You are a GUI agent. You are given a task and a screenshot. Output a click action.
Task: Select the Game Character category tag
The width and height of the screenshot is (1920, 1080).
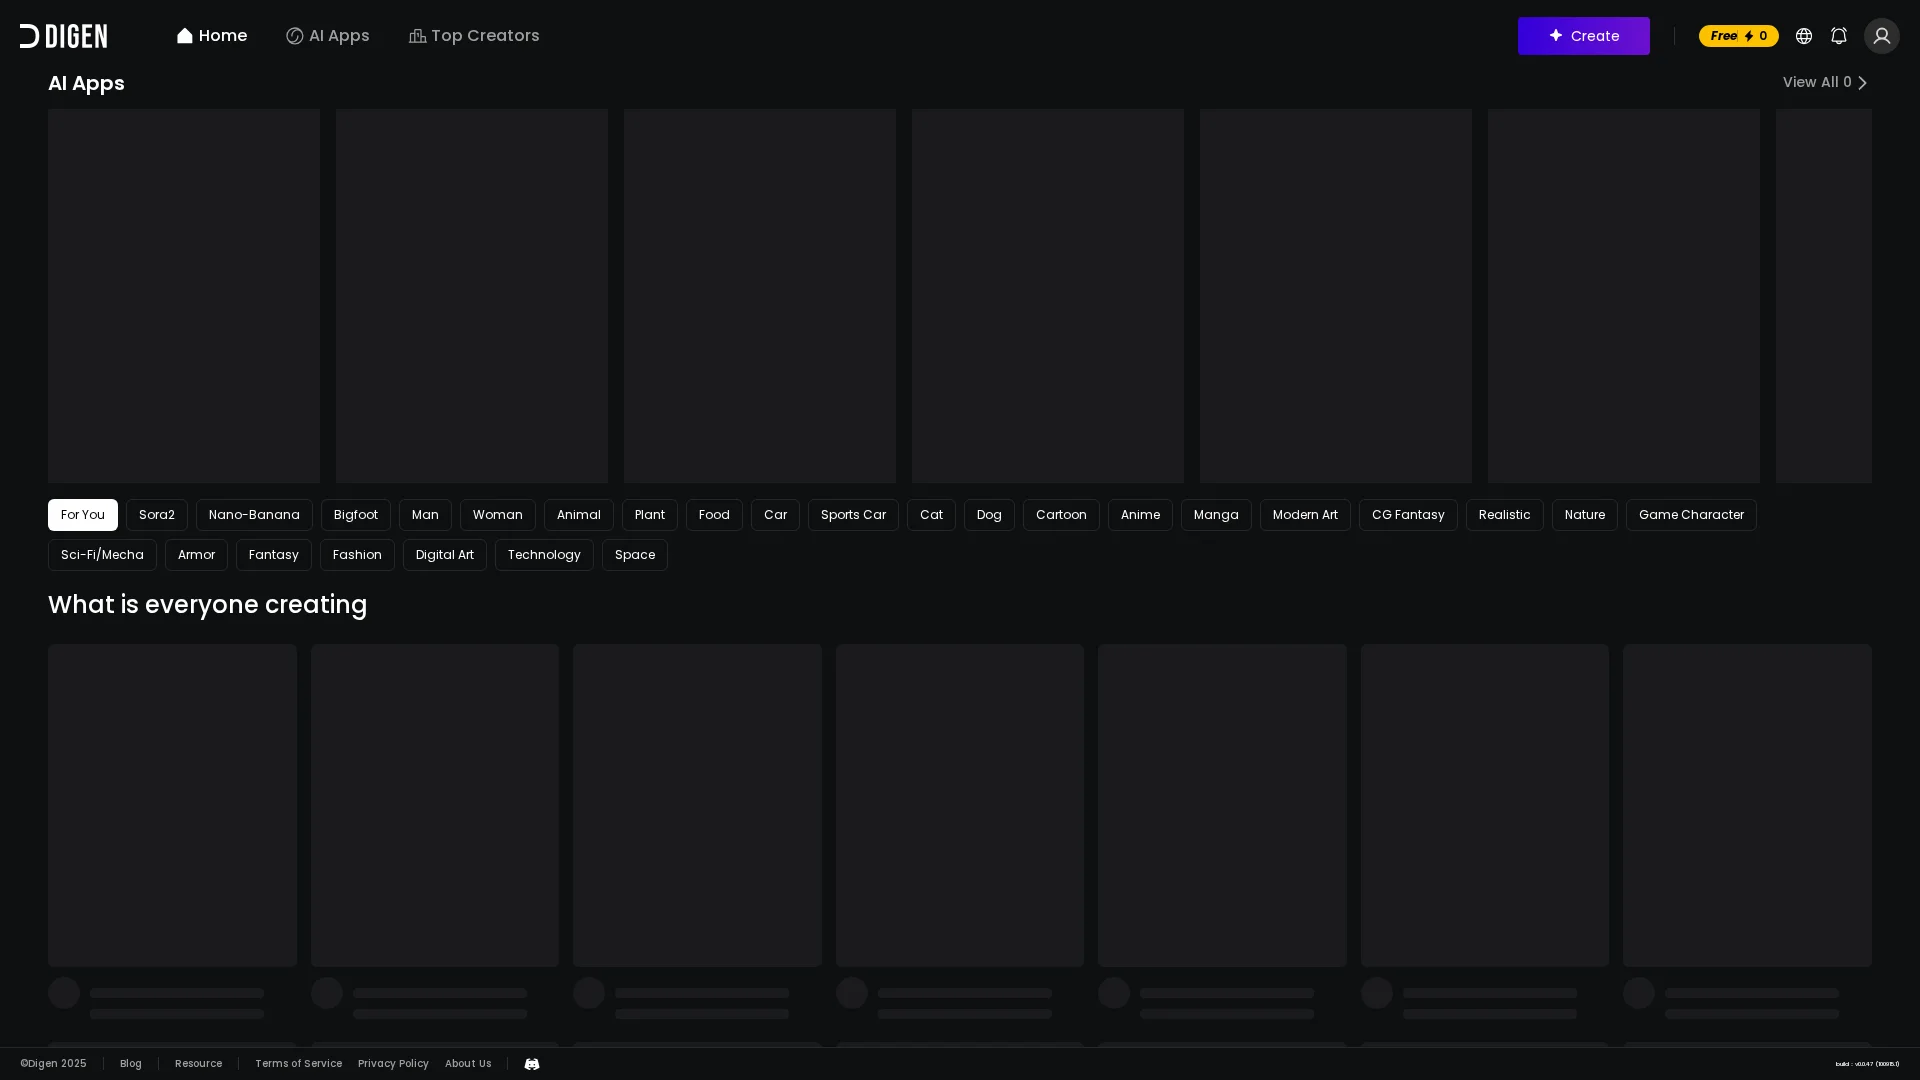pos(1690,515)
